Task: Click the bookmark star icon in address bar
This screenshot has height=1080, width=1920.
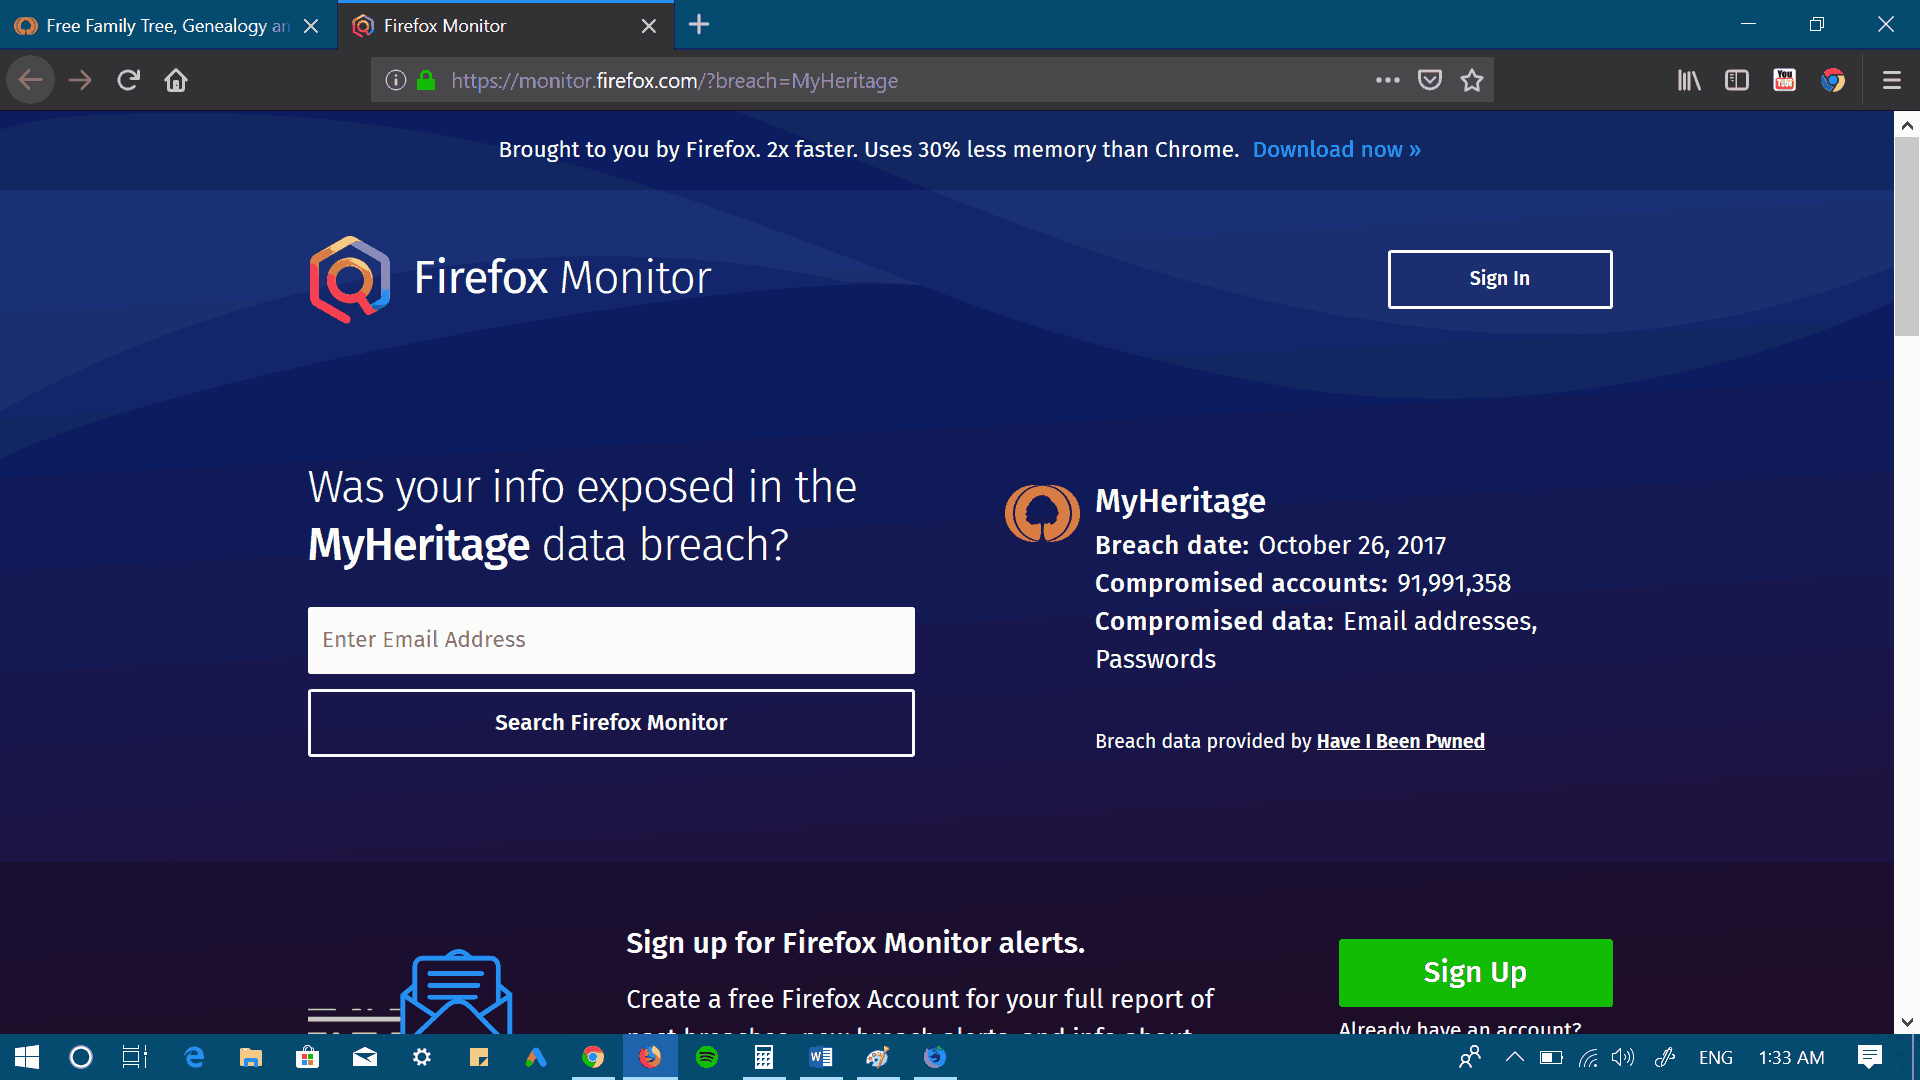Action: (x=1472, y=80)
